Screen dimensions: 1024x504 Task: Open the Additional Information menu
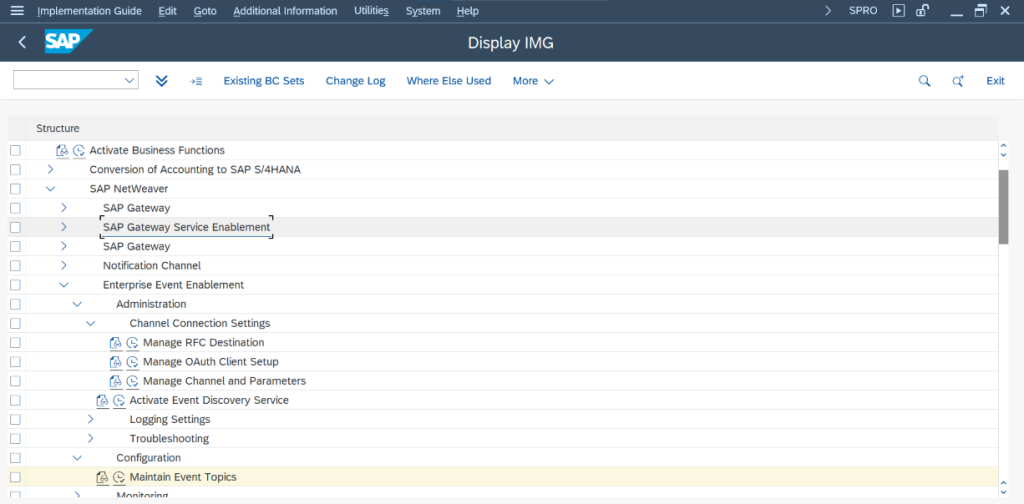(x=285, y=10)
